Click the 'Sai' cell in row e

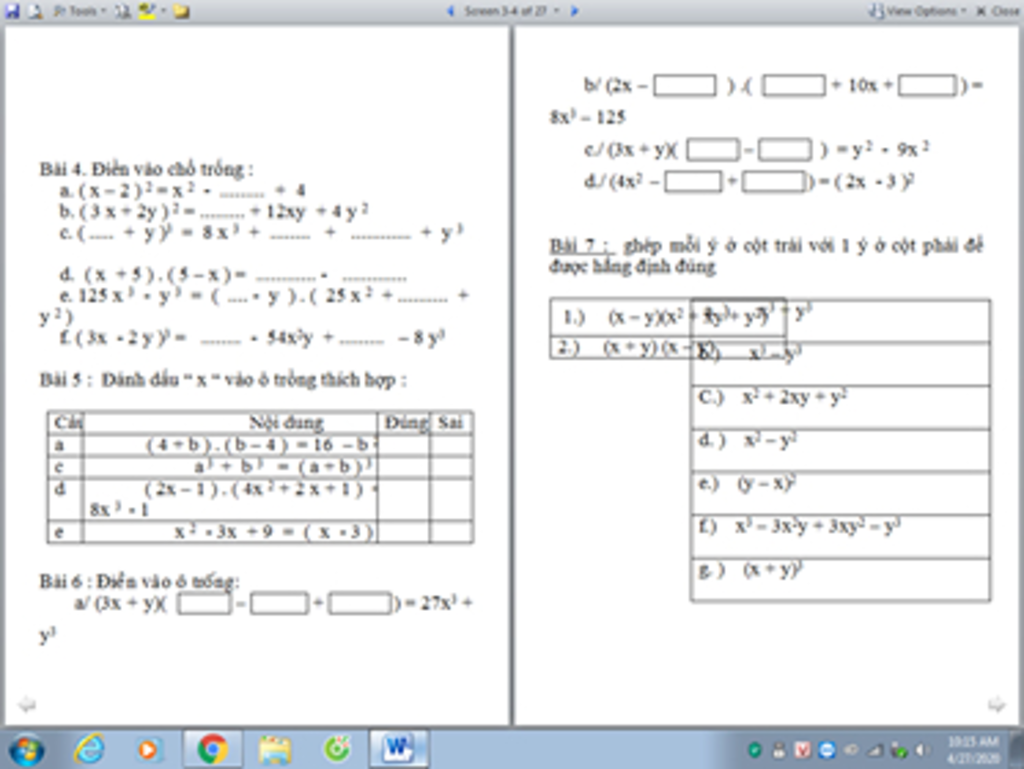tap(451, 532)
